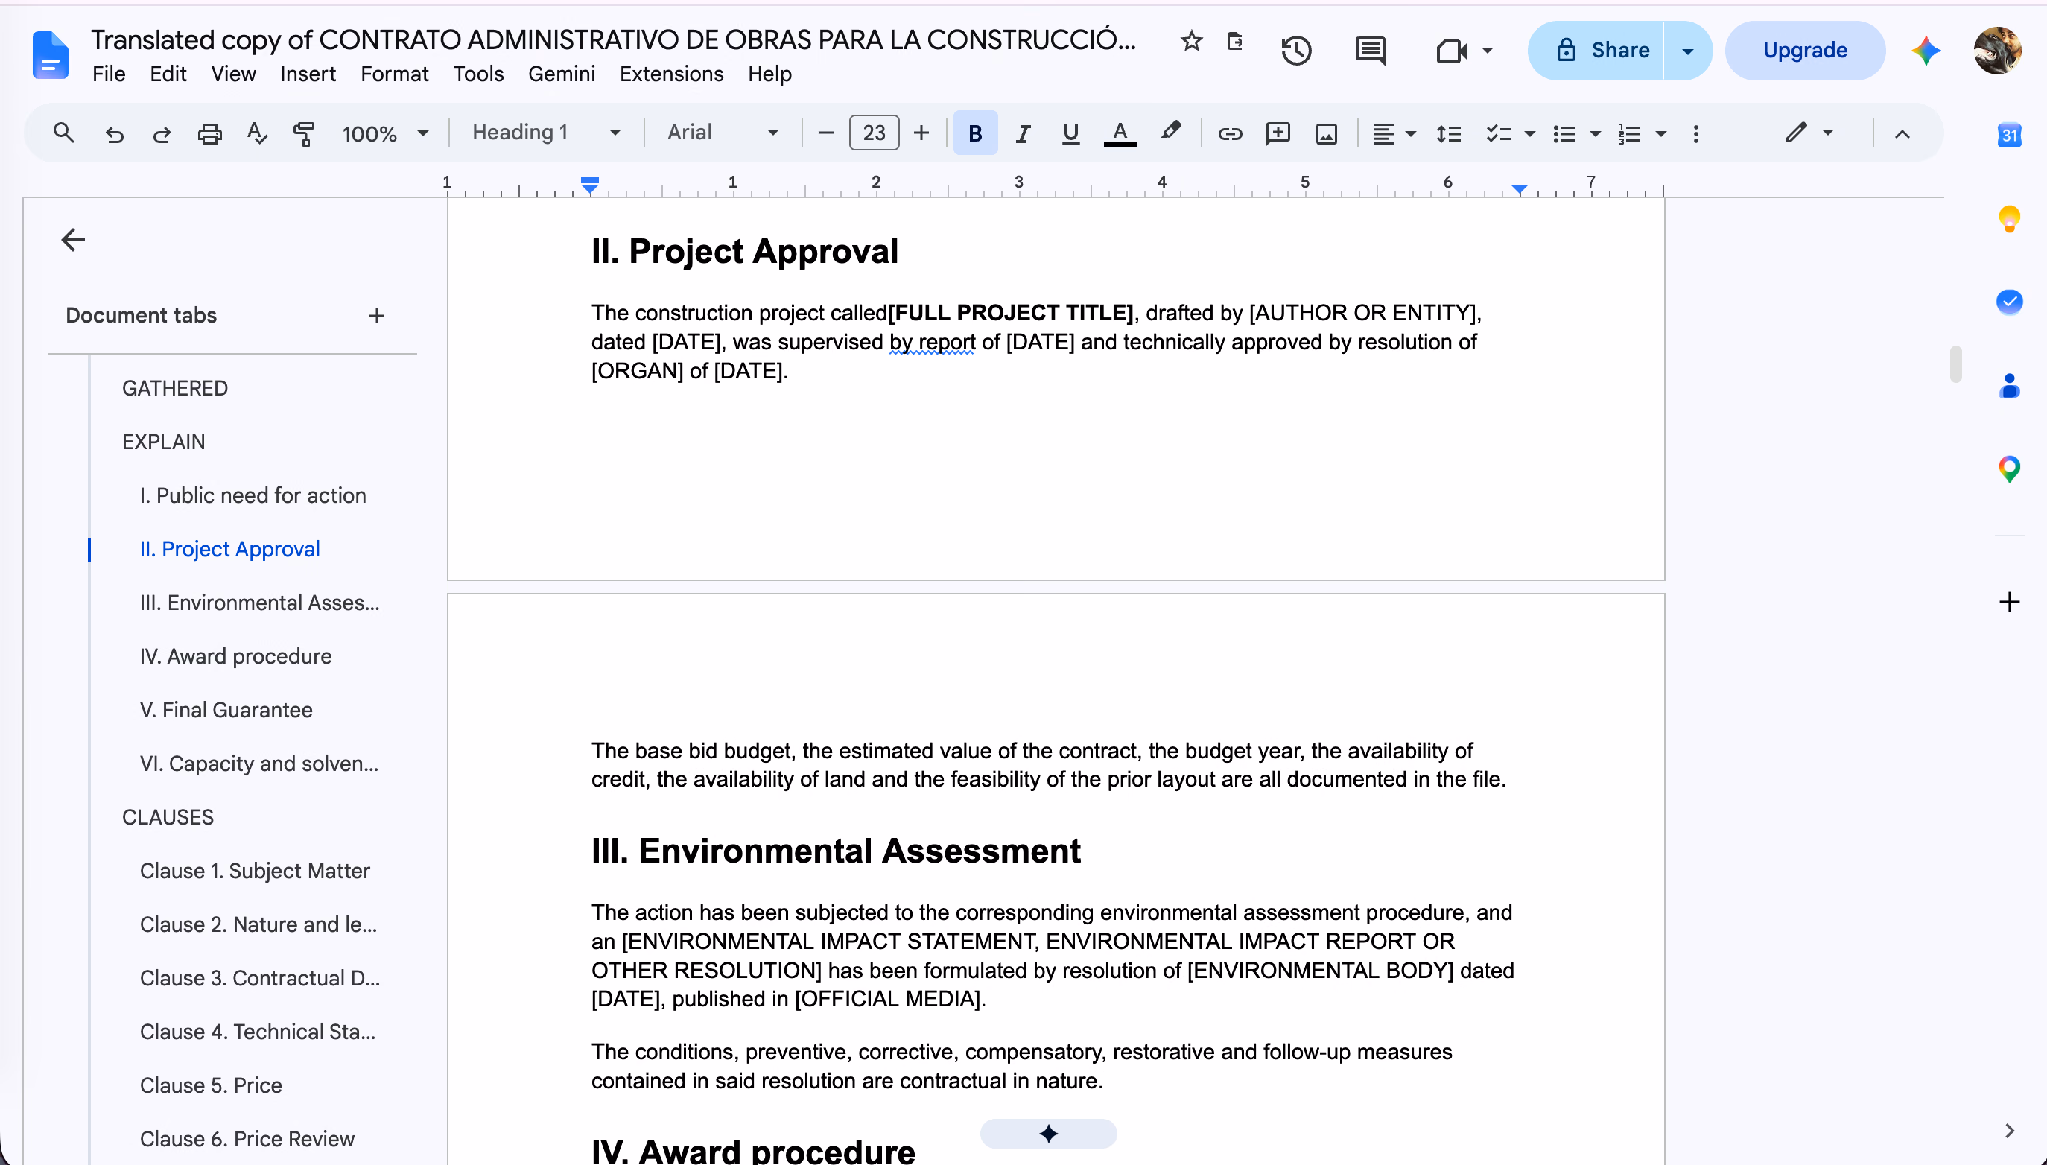Open the Format menu

pos(394,74)
